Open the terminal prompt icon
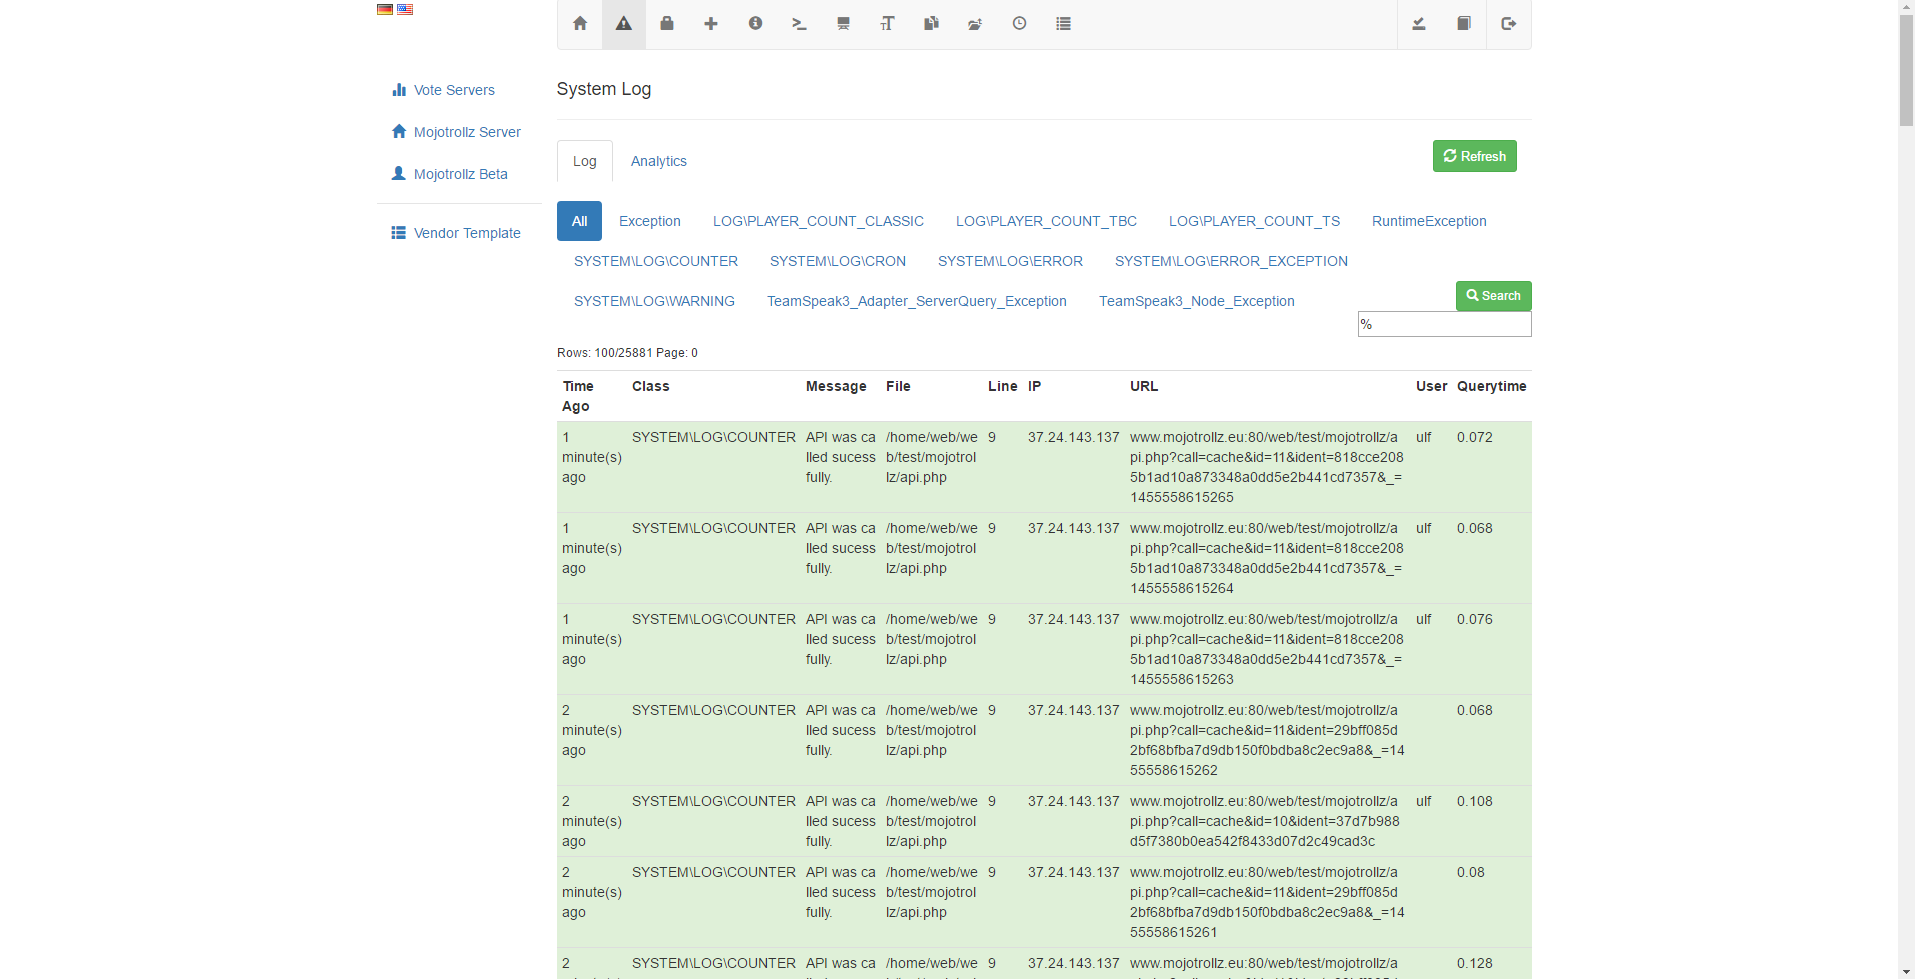The image size is (1915, 979). tap(799, 24)
